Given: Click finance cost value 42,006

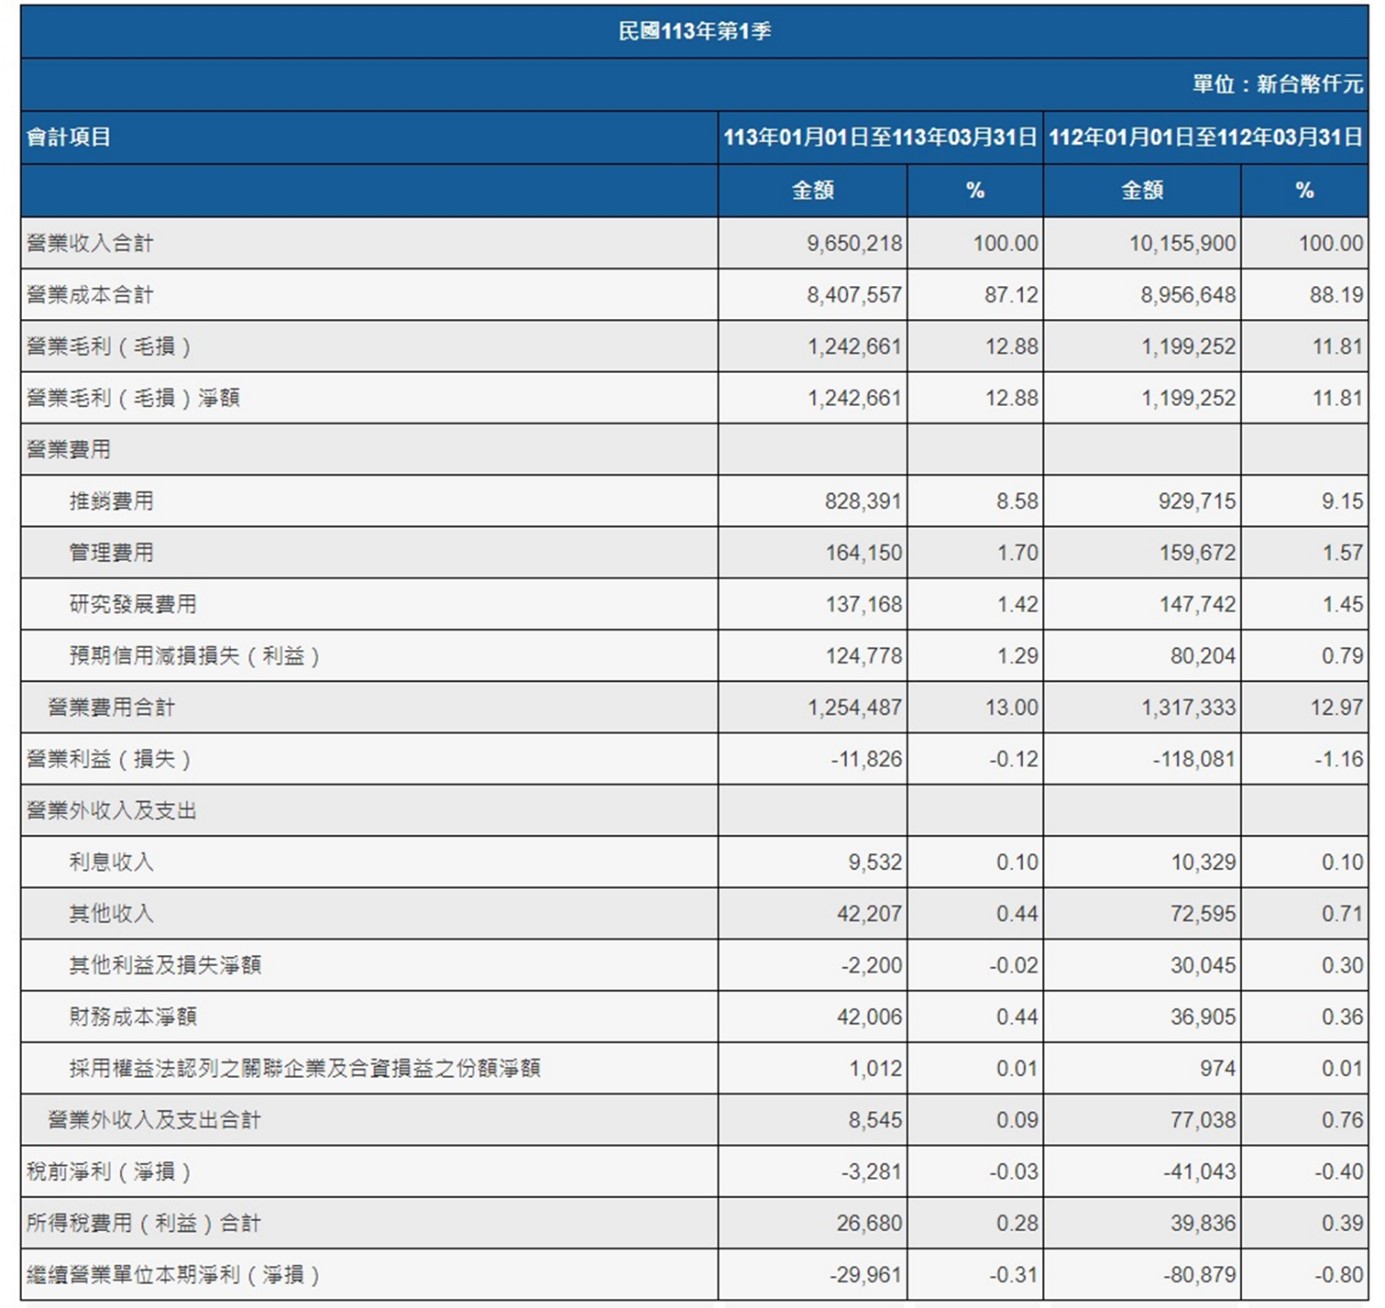Looking at the screenshot, I should (869, 1017).
